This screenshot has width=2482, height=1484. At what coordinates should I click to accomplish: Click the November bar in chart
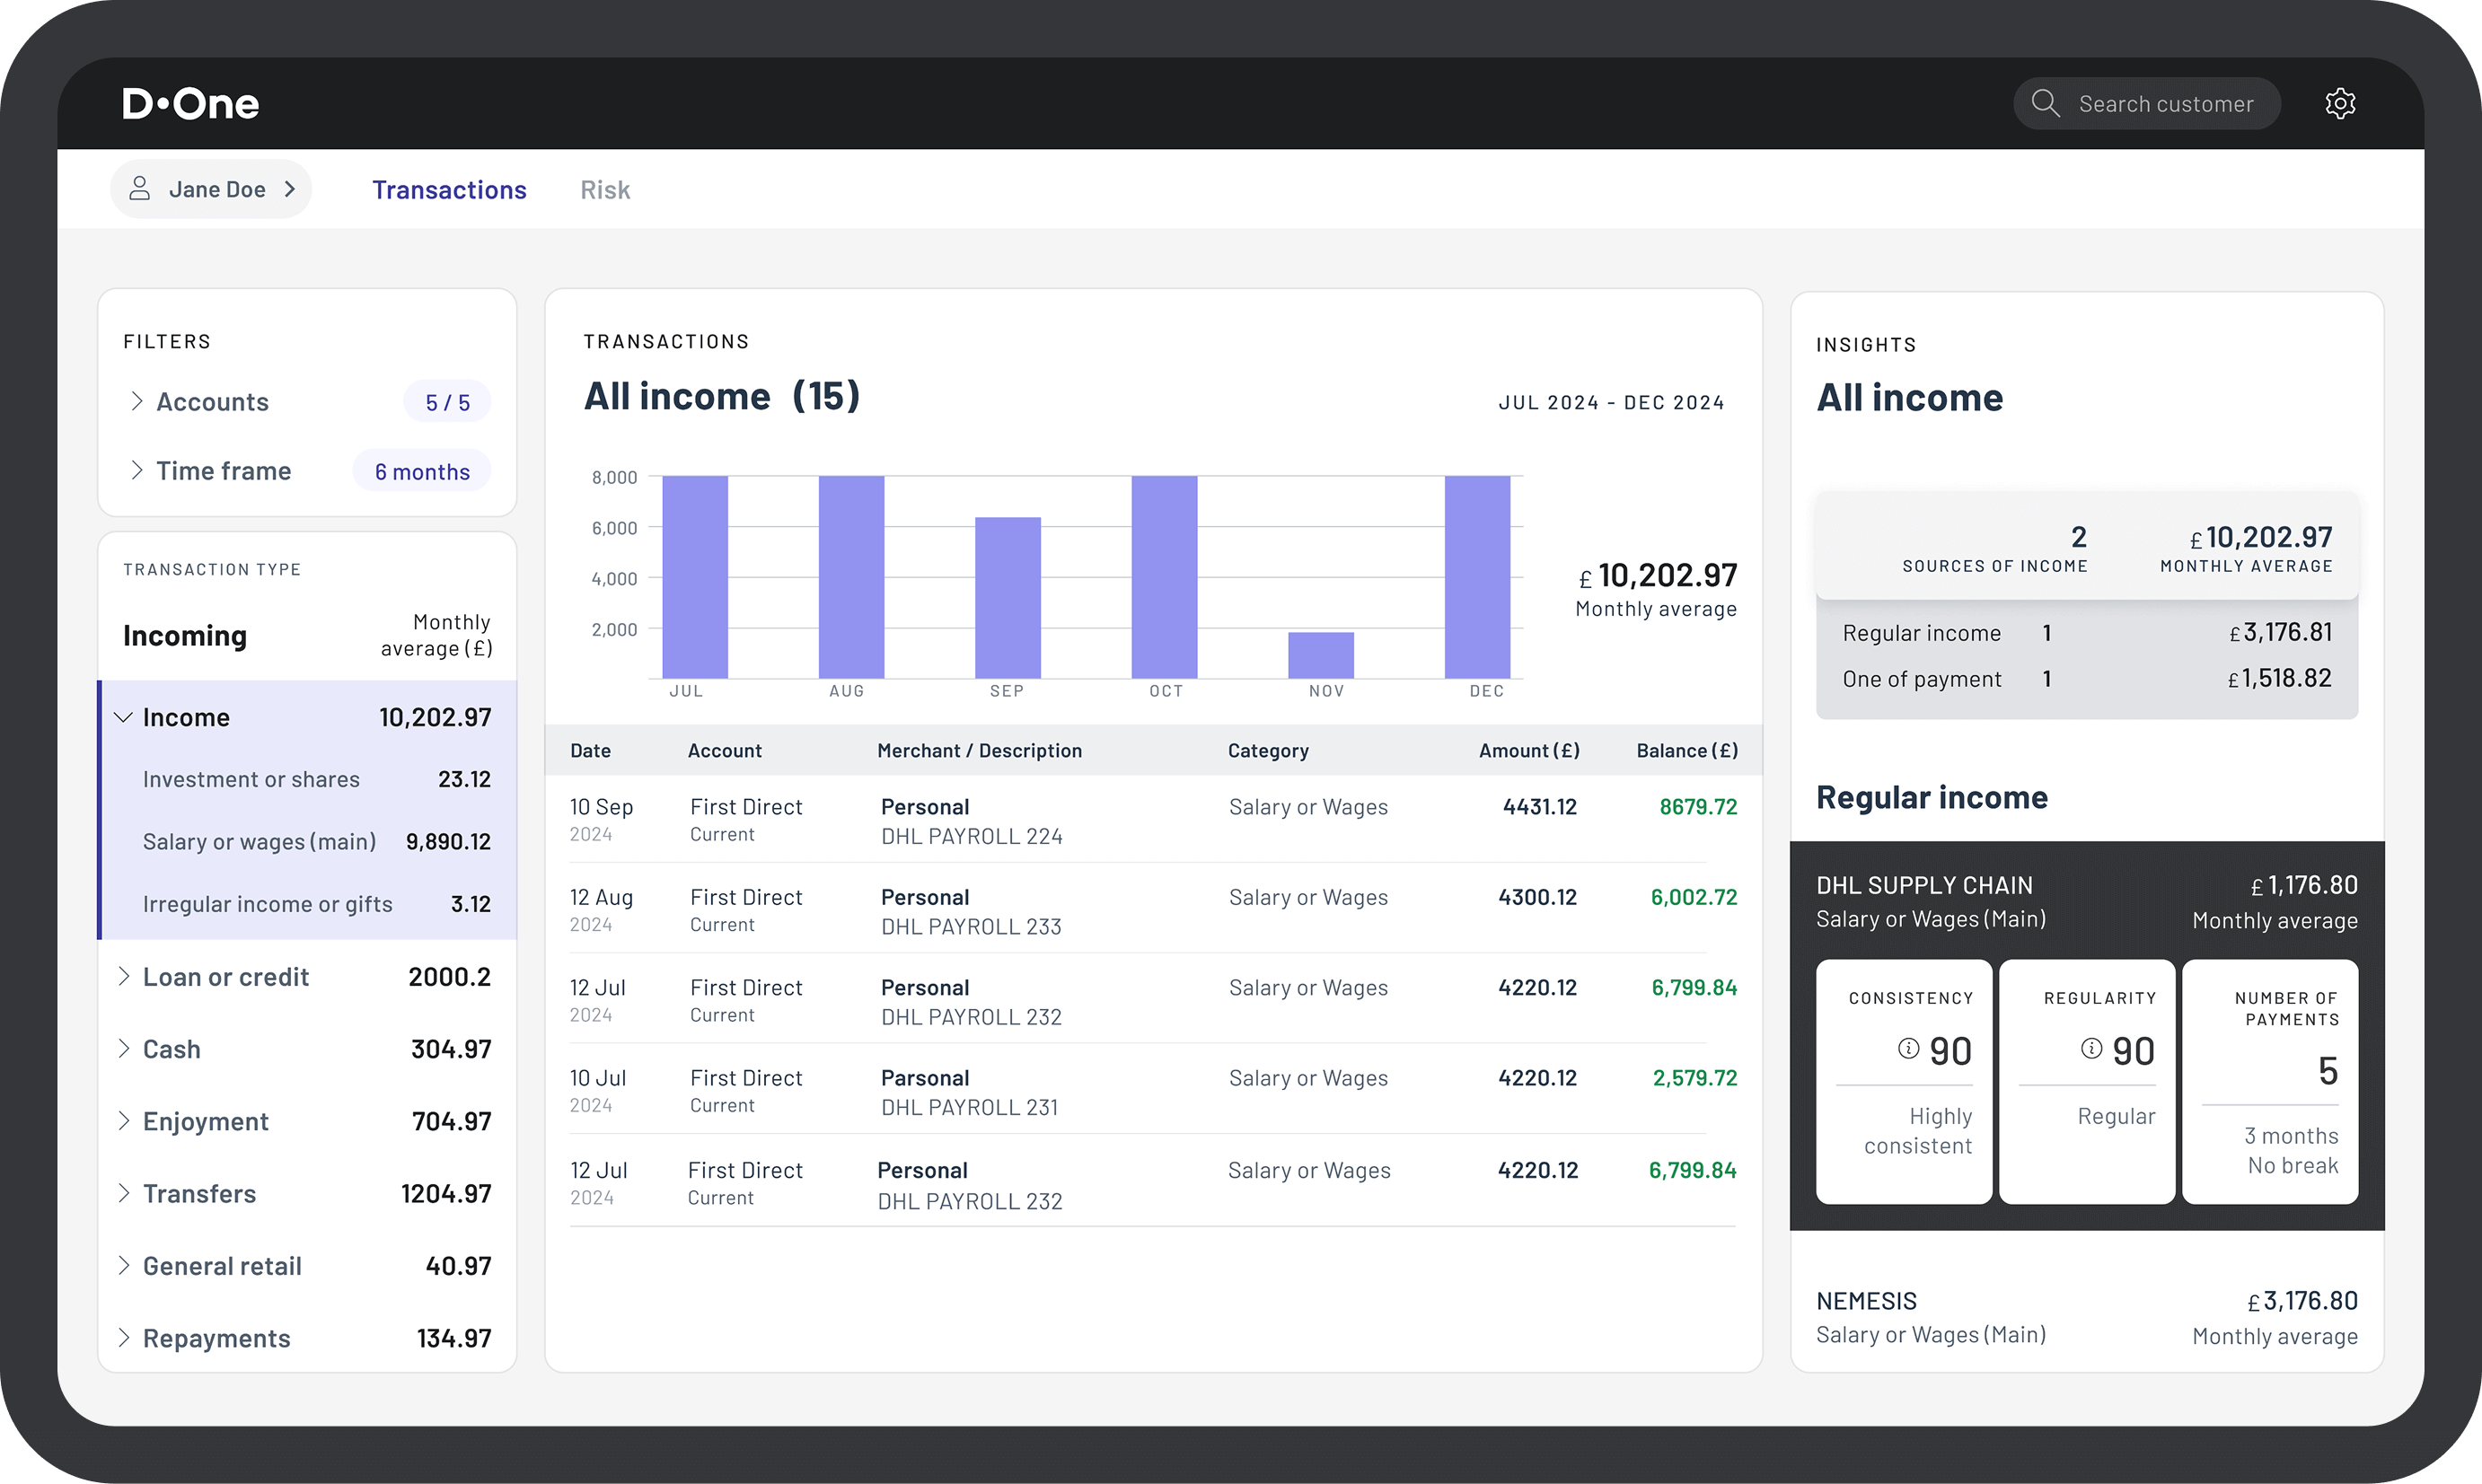pos(1320,655)
